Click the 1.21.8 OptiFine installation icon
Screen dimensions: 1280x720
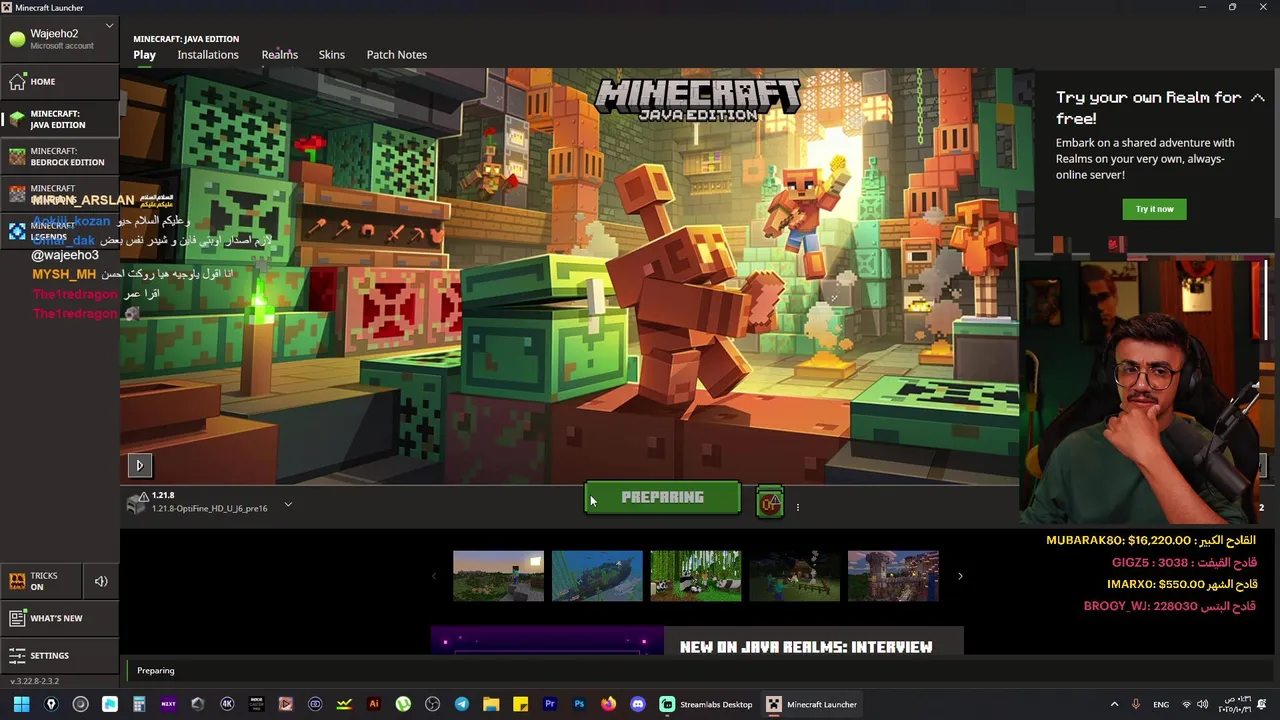tap(137, 503)
